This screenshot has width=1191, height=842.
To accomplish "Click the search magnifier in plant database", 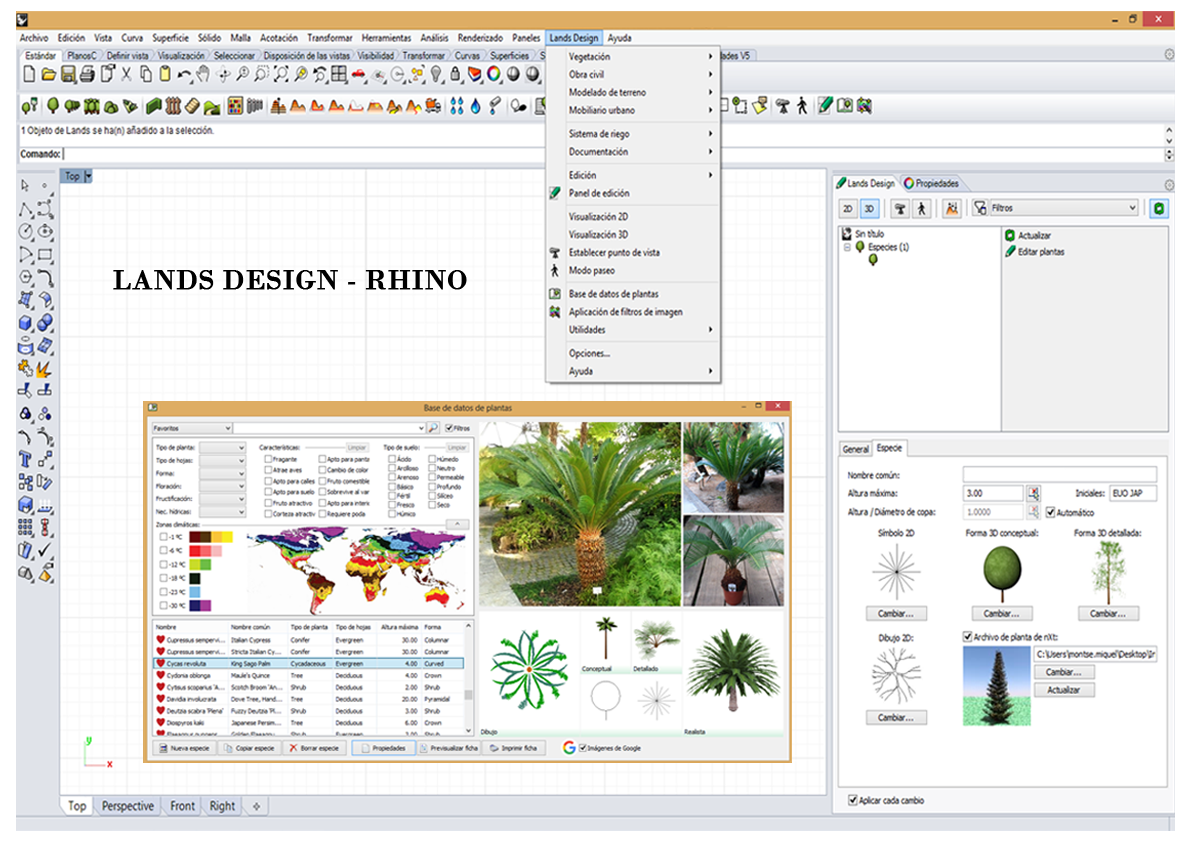I will pyautogui.click(x=433, y=428).
